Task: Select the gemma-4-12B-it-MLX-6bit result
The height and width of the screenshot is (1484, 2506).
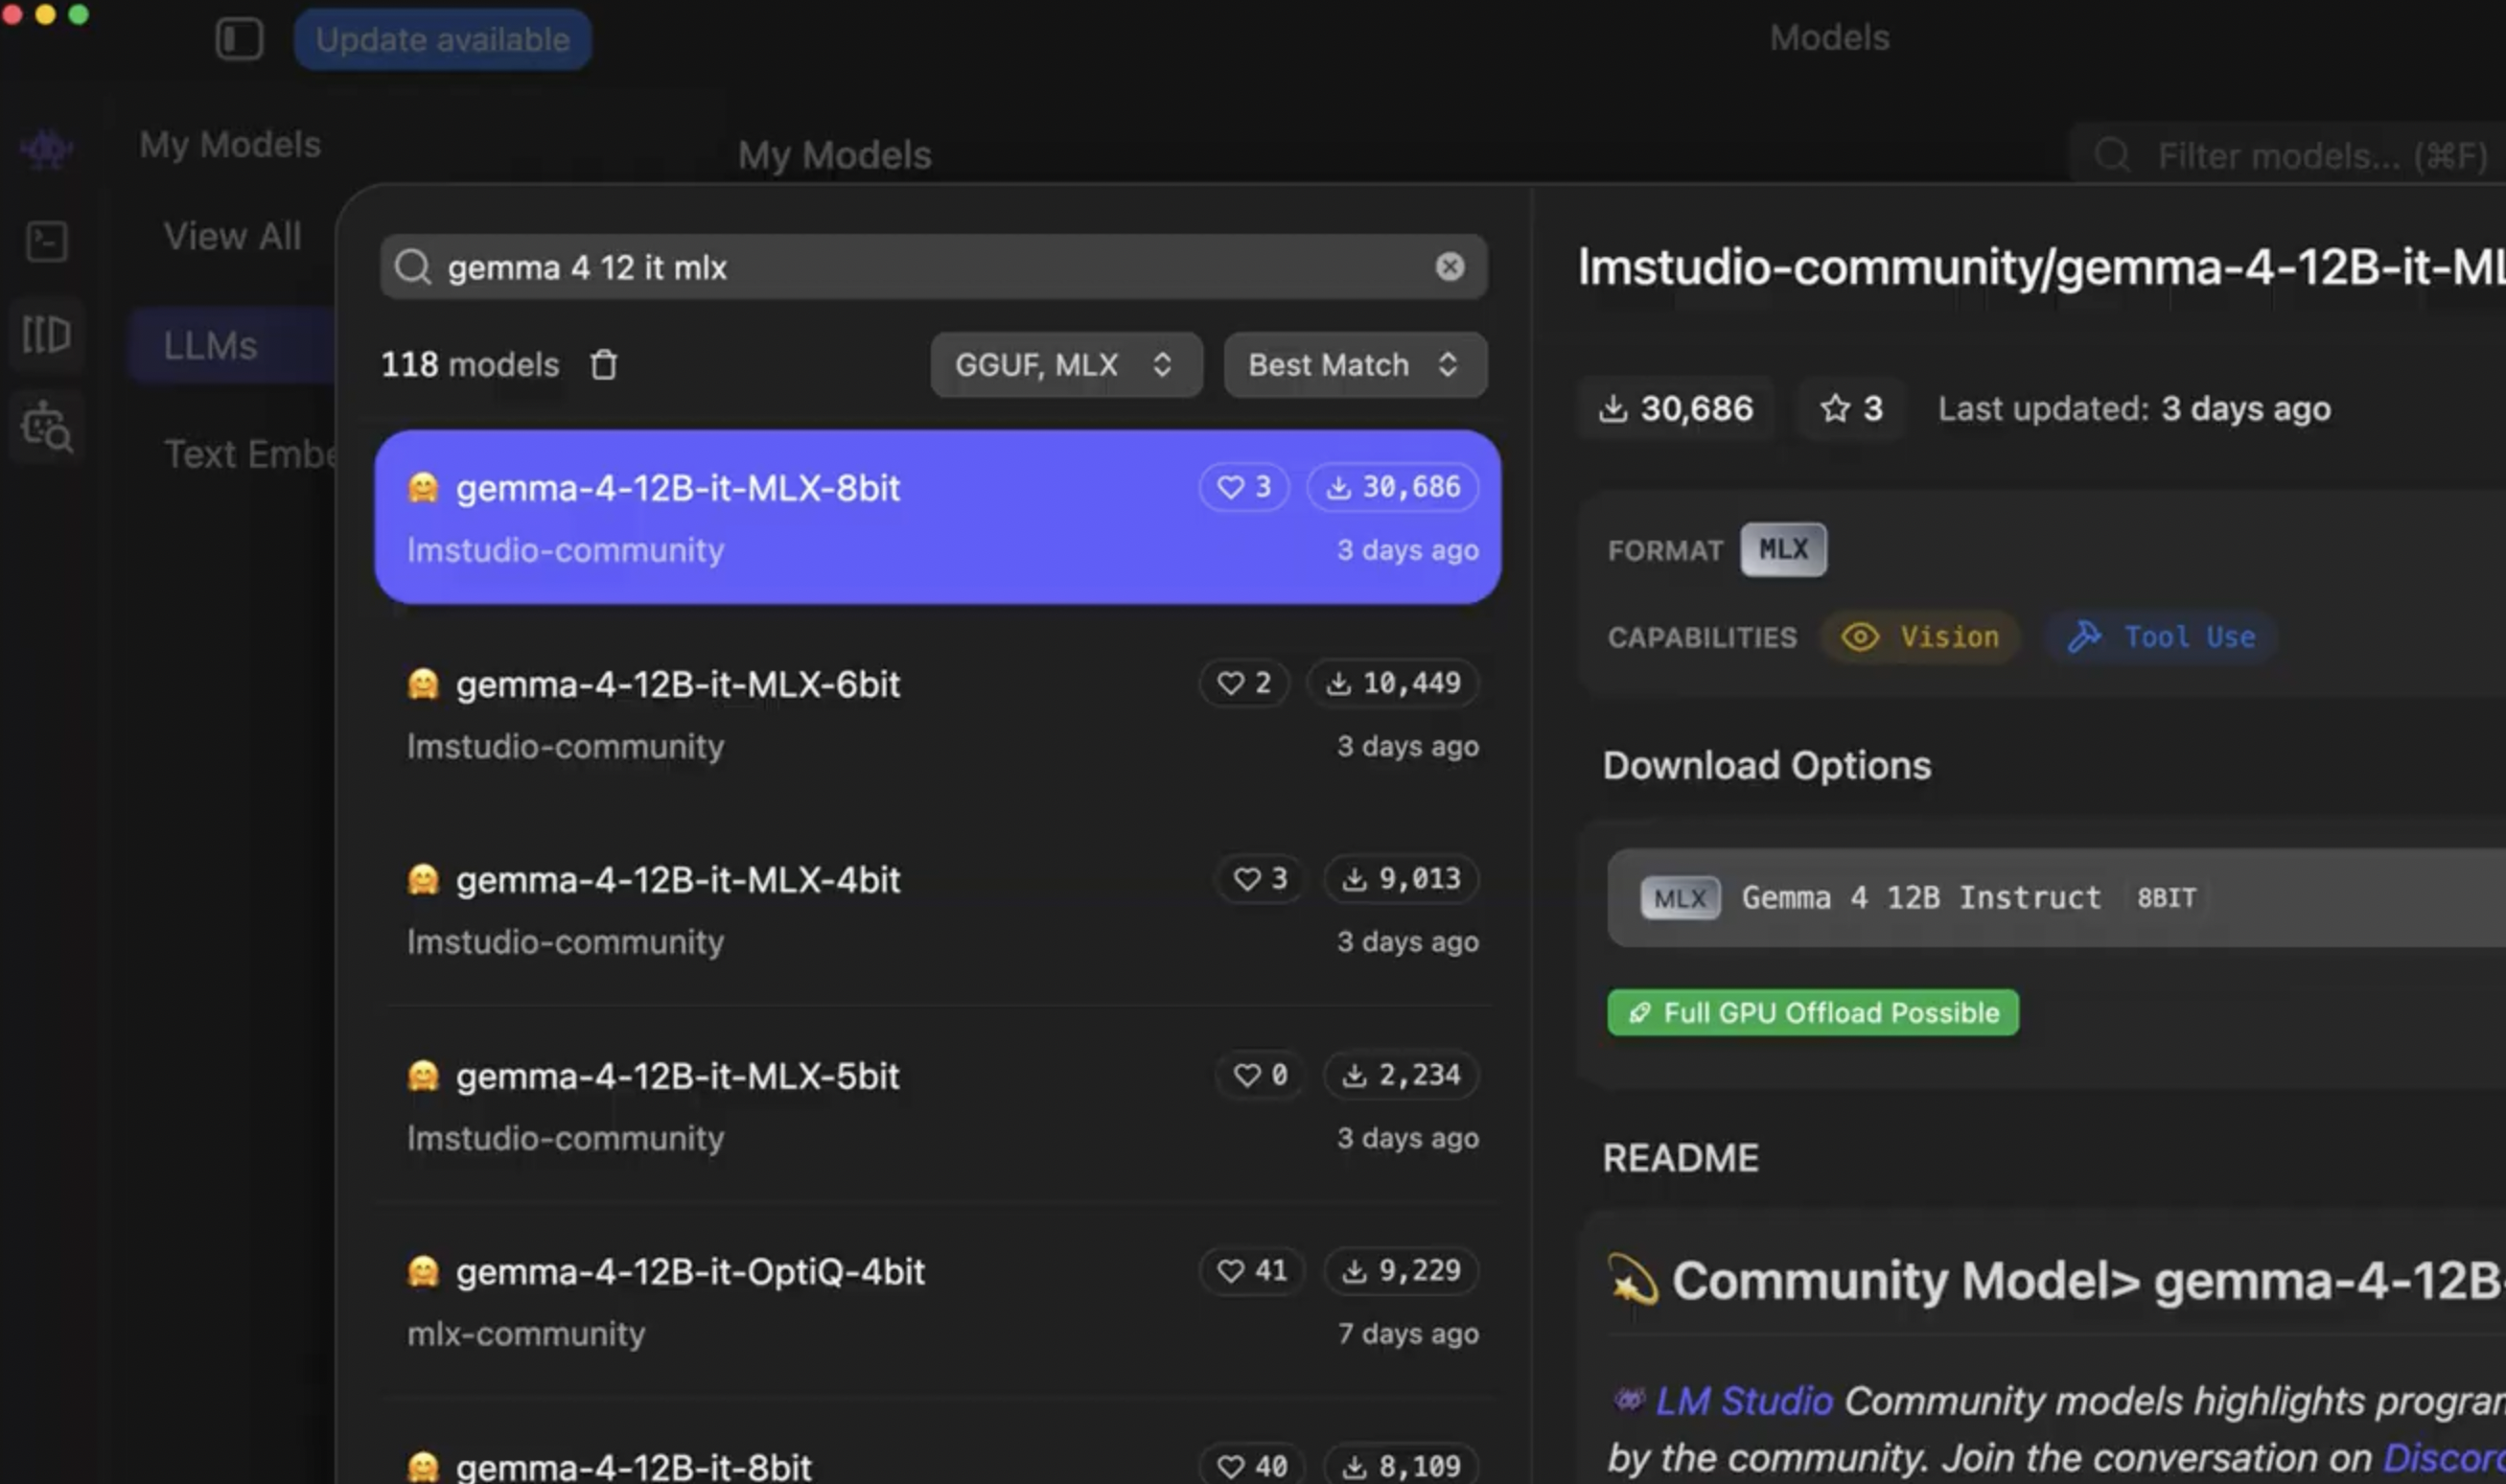Action: (x=937, y=714)
